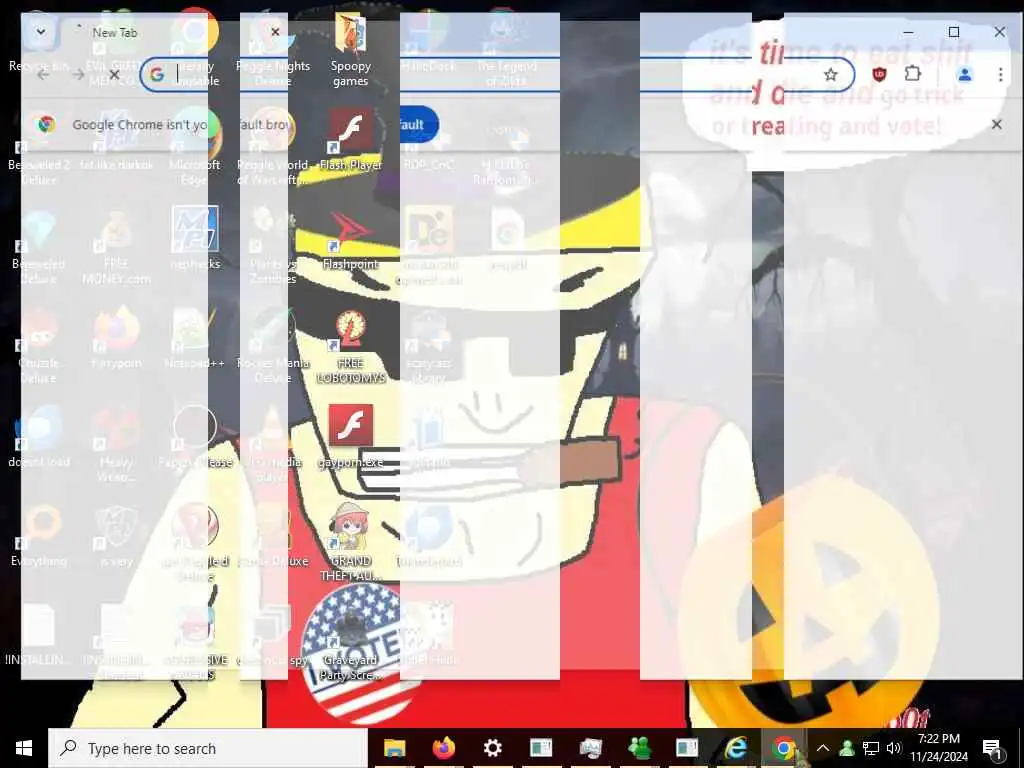Switch to Chrome in taskbar
Viewport: 1024px width, 768px height.
click(784, 748)
